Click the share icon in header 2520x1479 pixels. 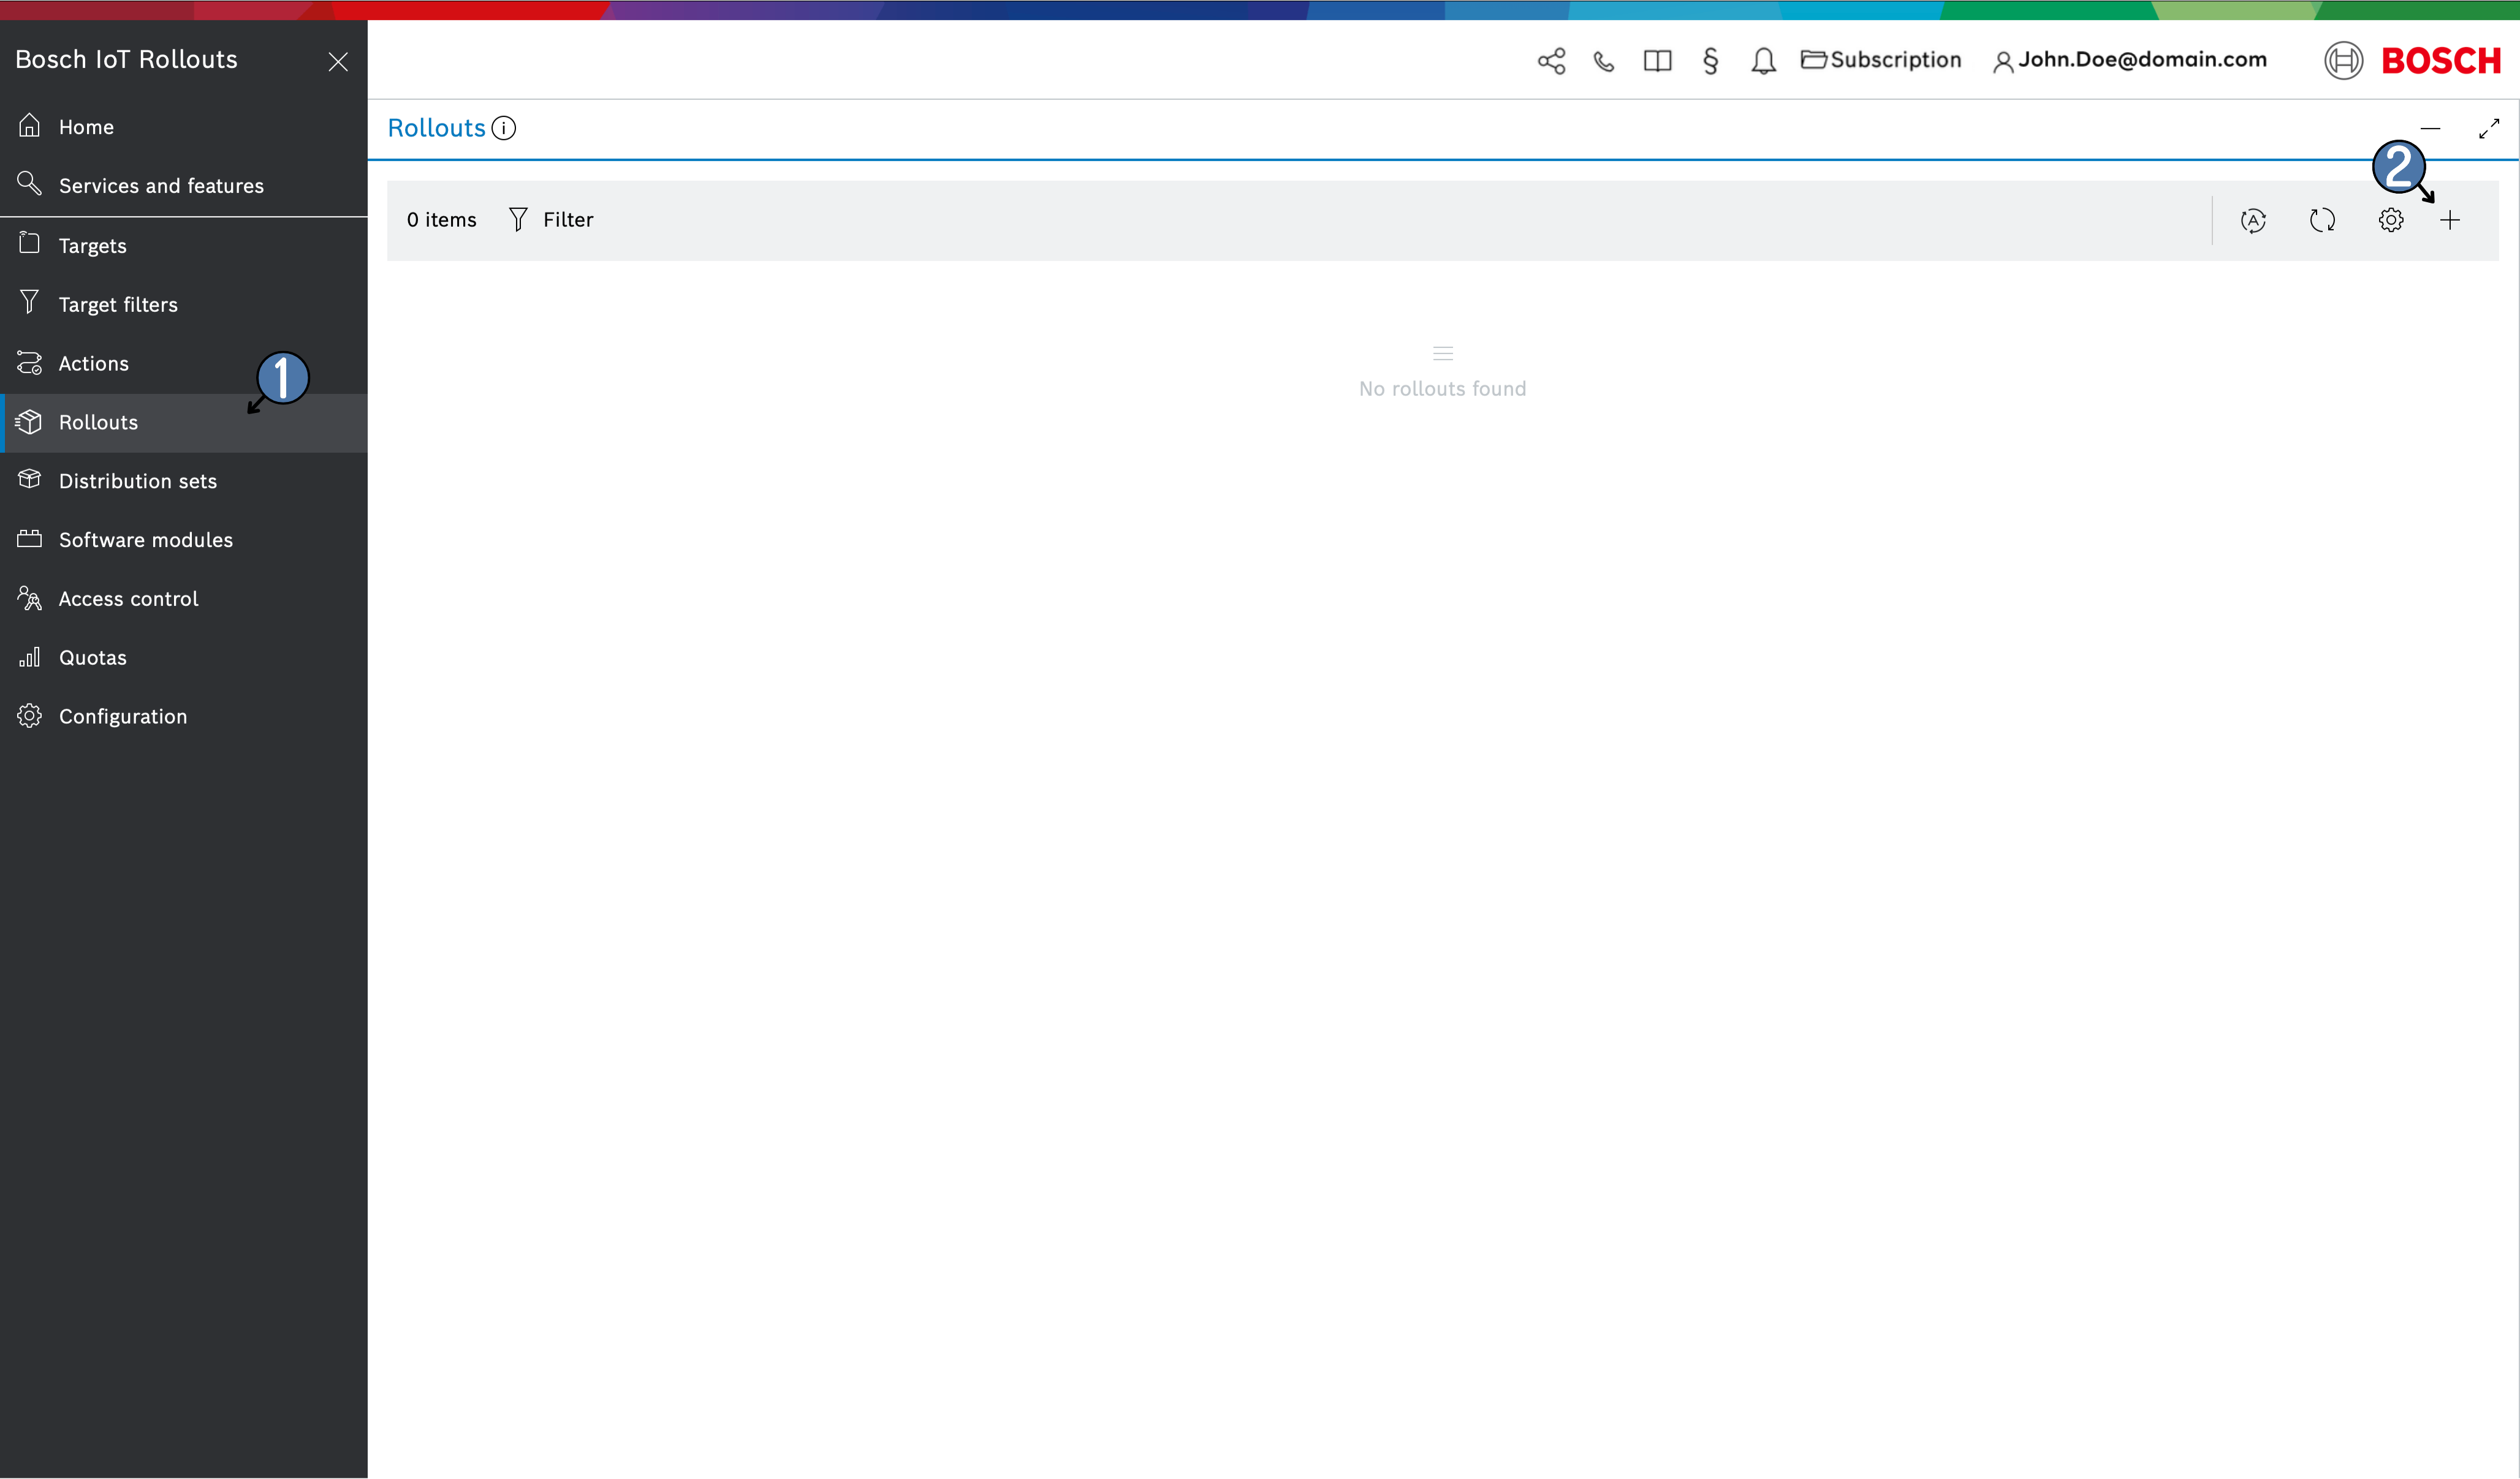point(1551,61)
